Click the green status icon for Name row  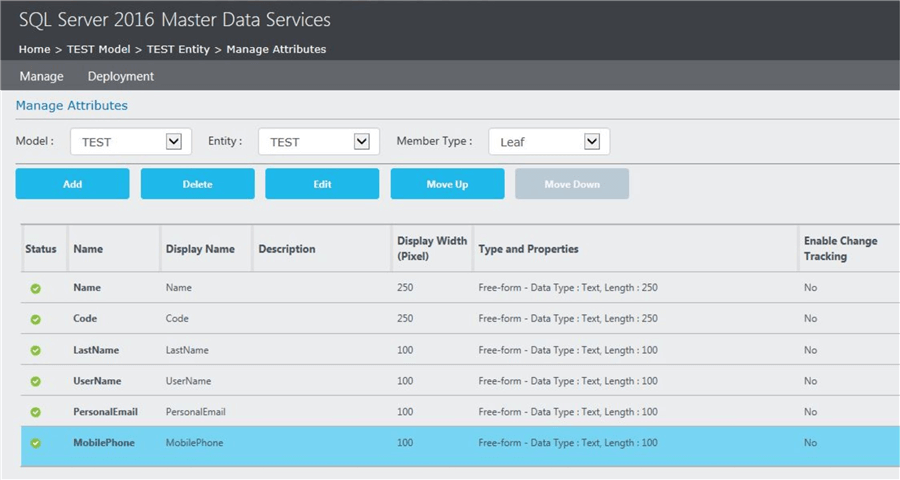coord(36,288)
